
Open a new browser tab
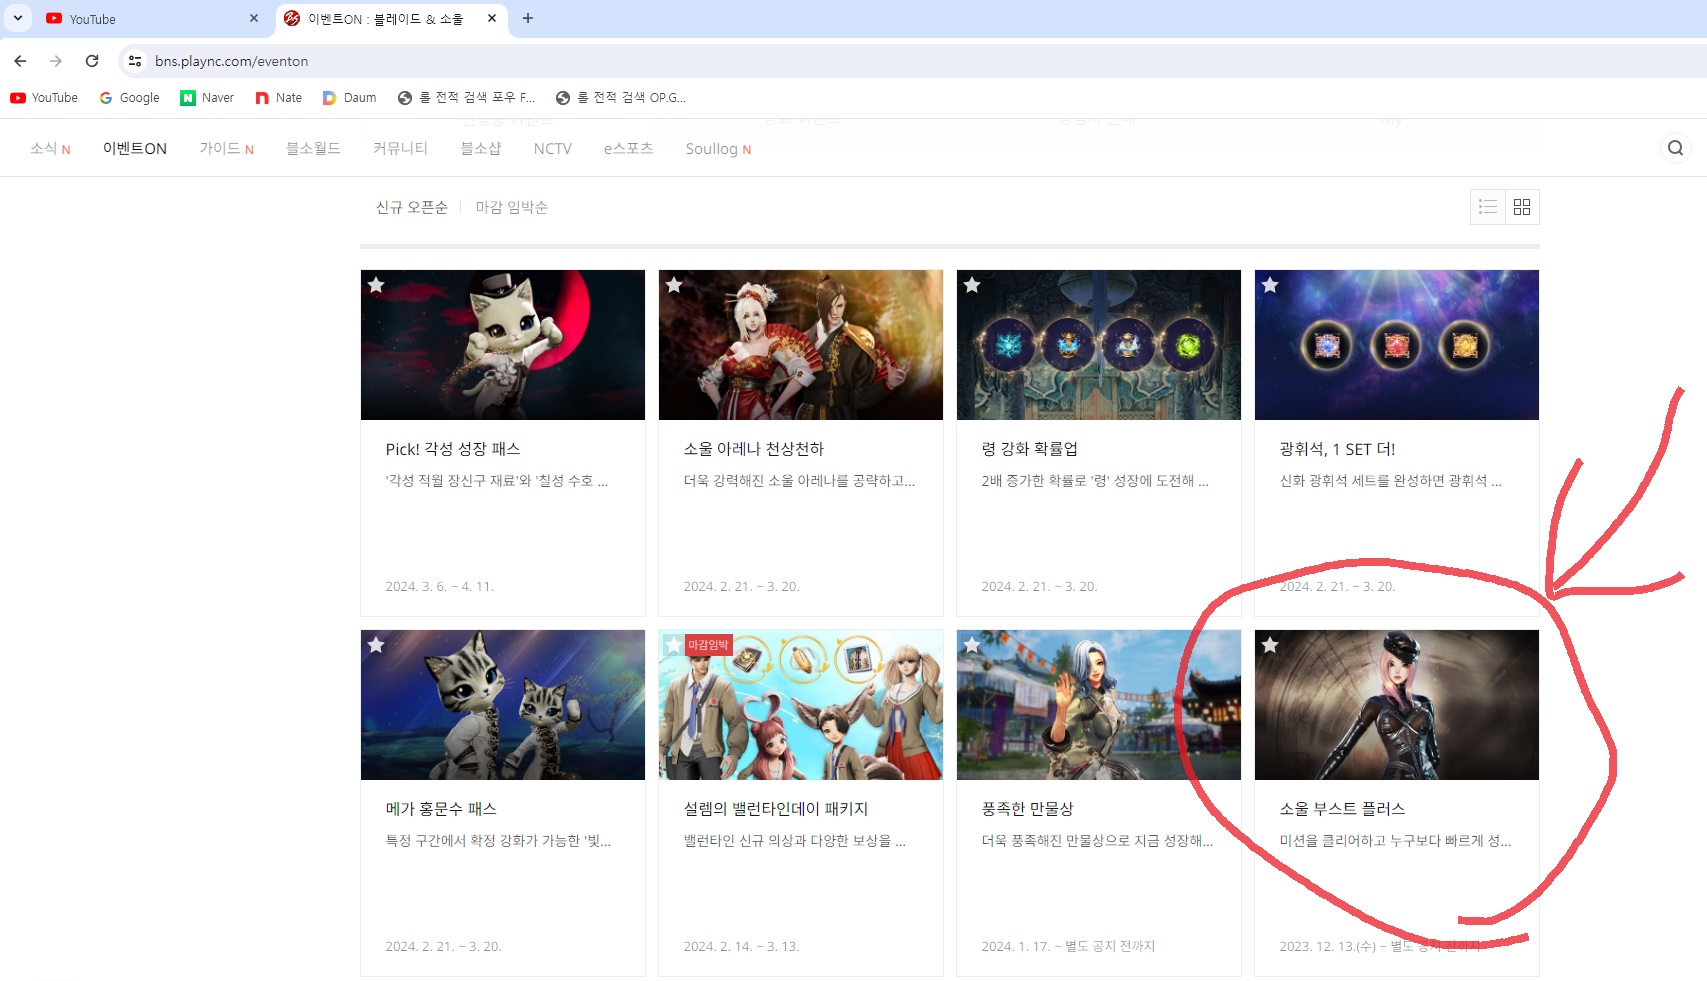(529, 18)
